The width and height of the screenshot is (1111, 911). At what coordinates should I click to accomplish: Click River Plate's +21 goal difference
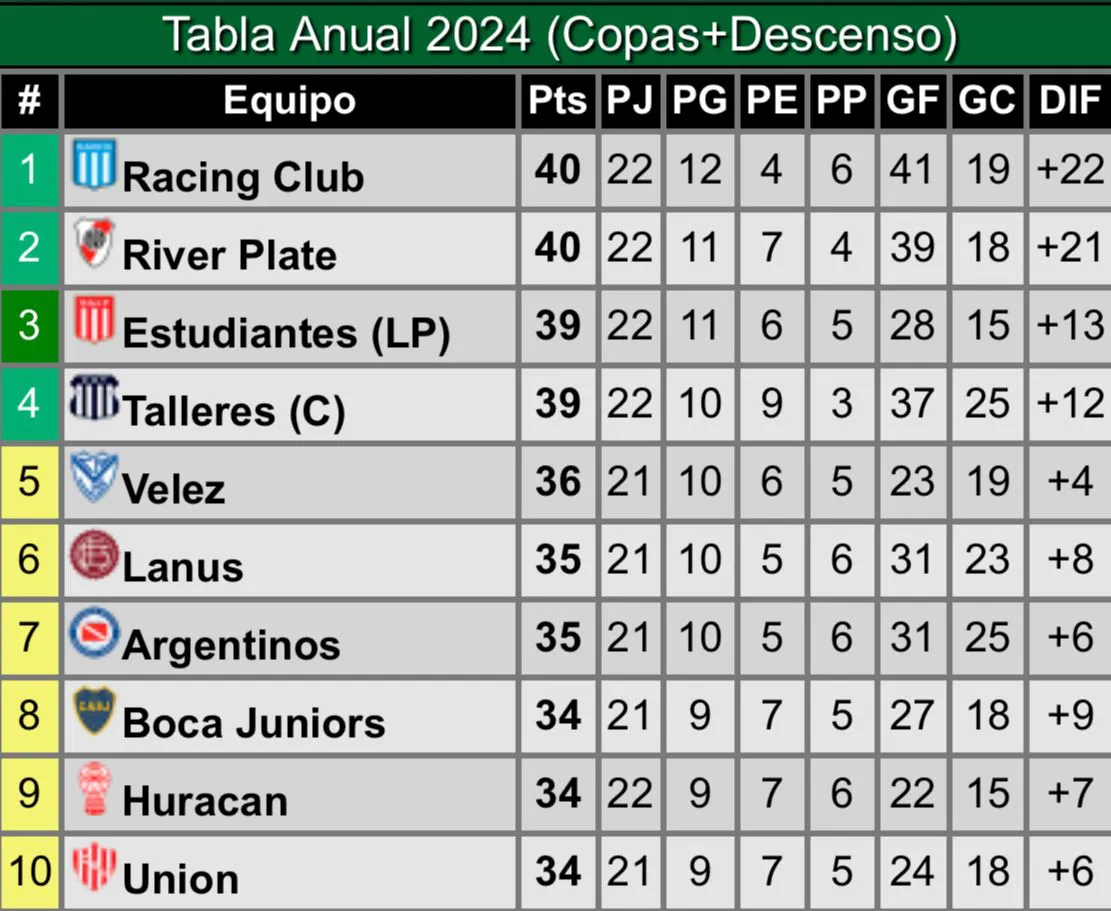pyautogui.click(x=1069, y=248)
